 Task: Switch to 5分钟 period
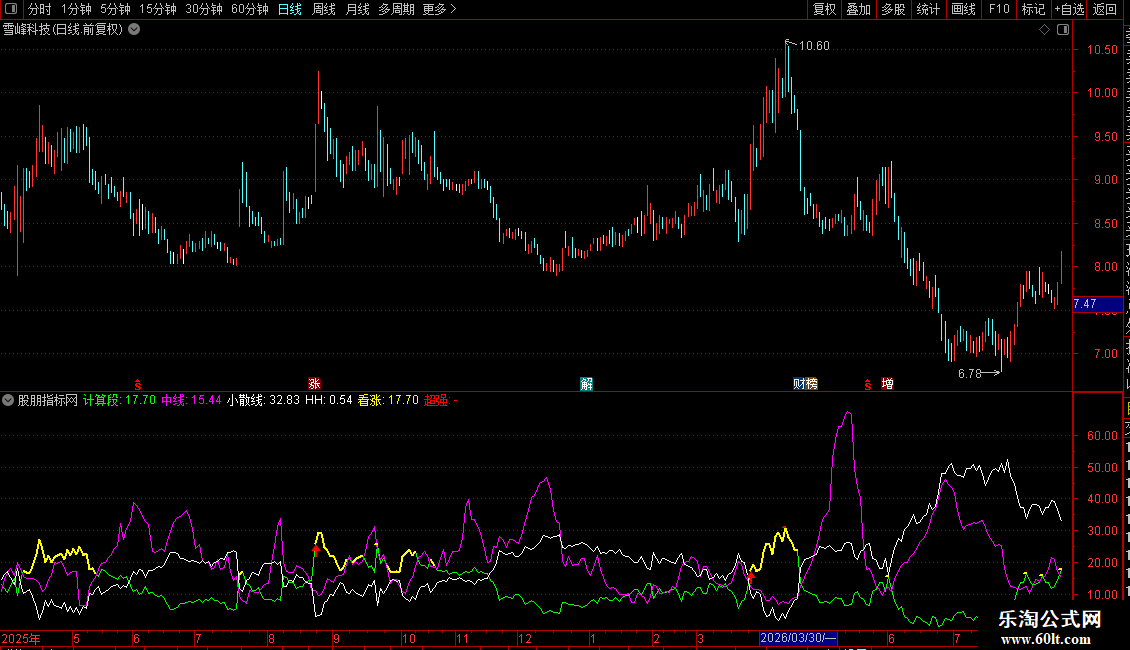pyautogui.click(x=115, y=9)
